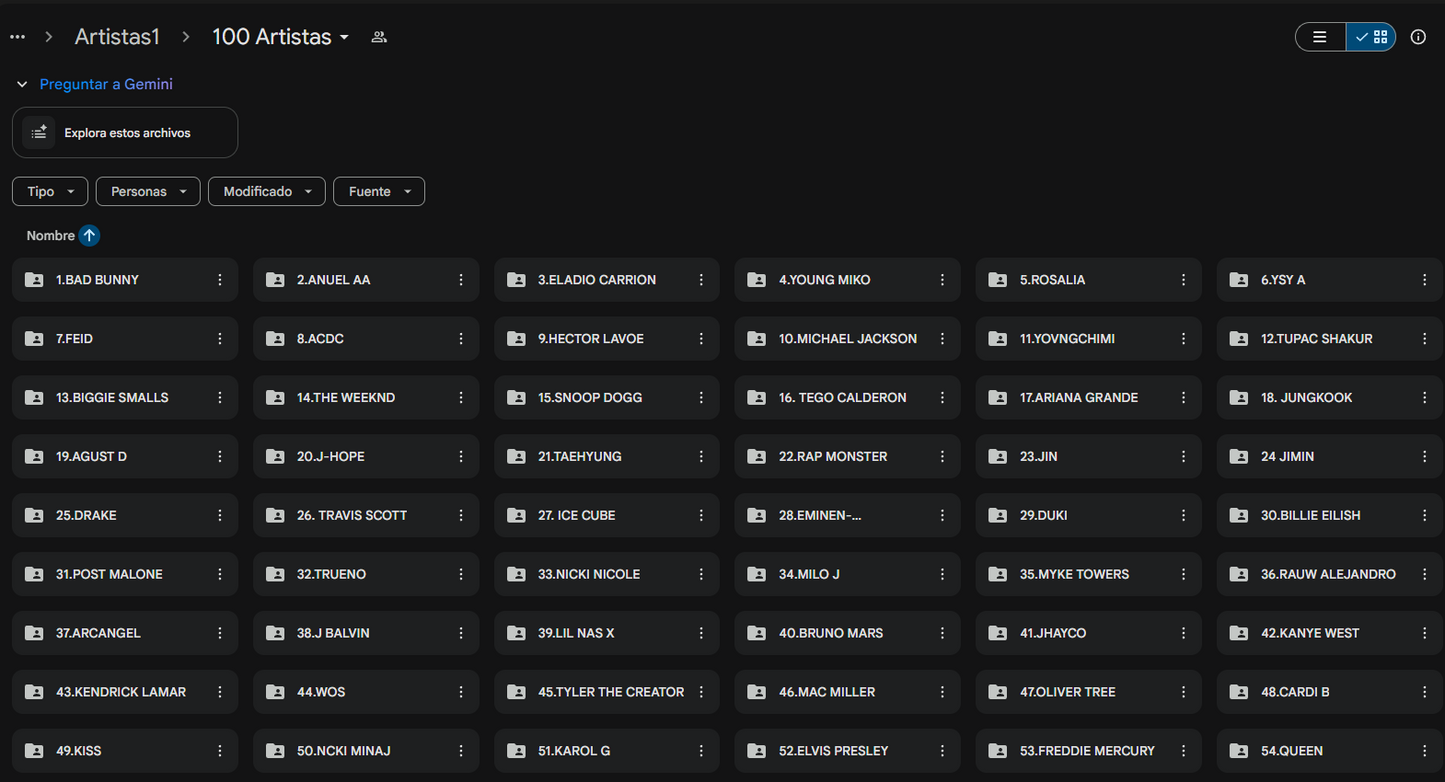Select the 34.MILO J folder name
This screenshot has width=1445, height=782.
coord(809,575)
